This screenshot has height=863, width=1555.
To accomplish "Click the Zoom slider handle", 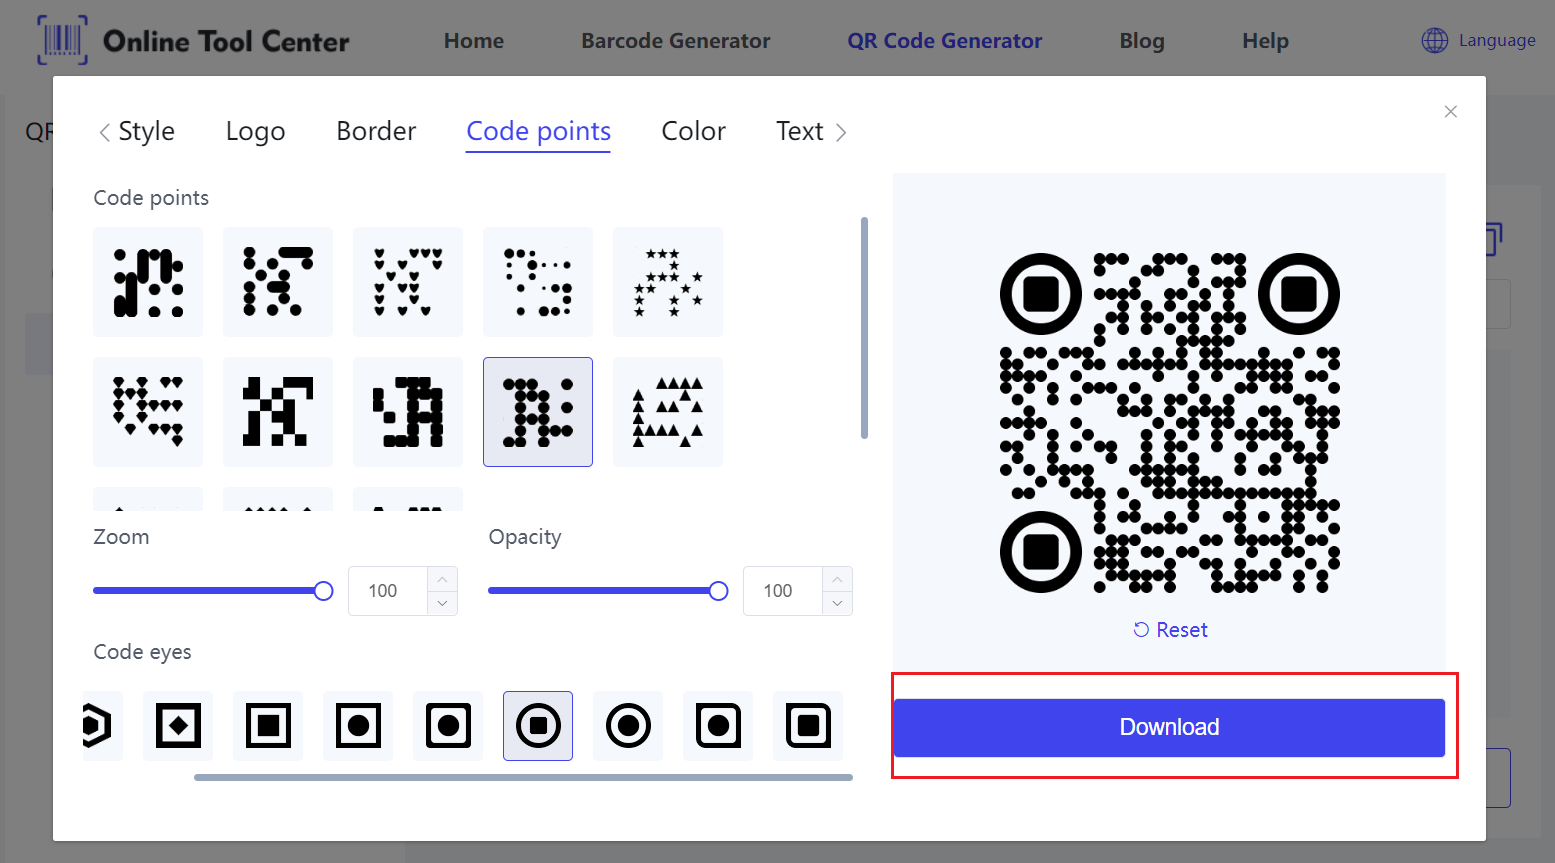I will tap(323, 591).
